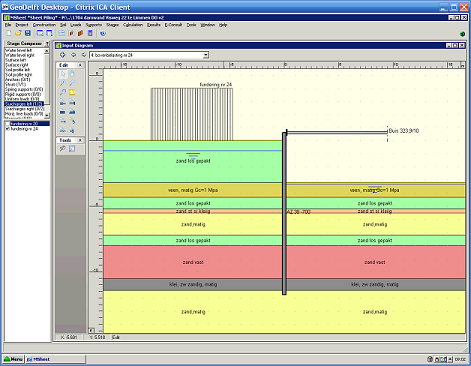Viewport: 471px width, 366px height.
Task: Select 'Surcharges right' in Stage Composer list
Action: point(24,109)
